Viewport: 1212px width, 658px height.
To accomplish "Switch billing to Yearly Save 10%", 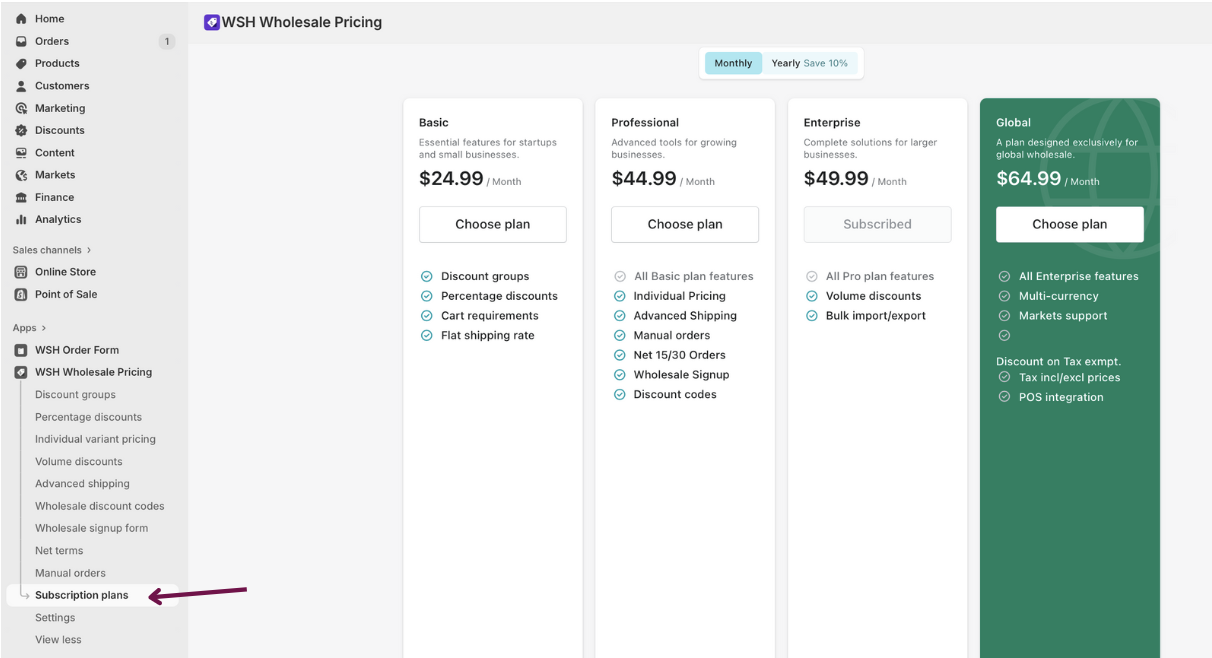I will [809, 63].
